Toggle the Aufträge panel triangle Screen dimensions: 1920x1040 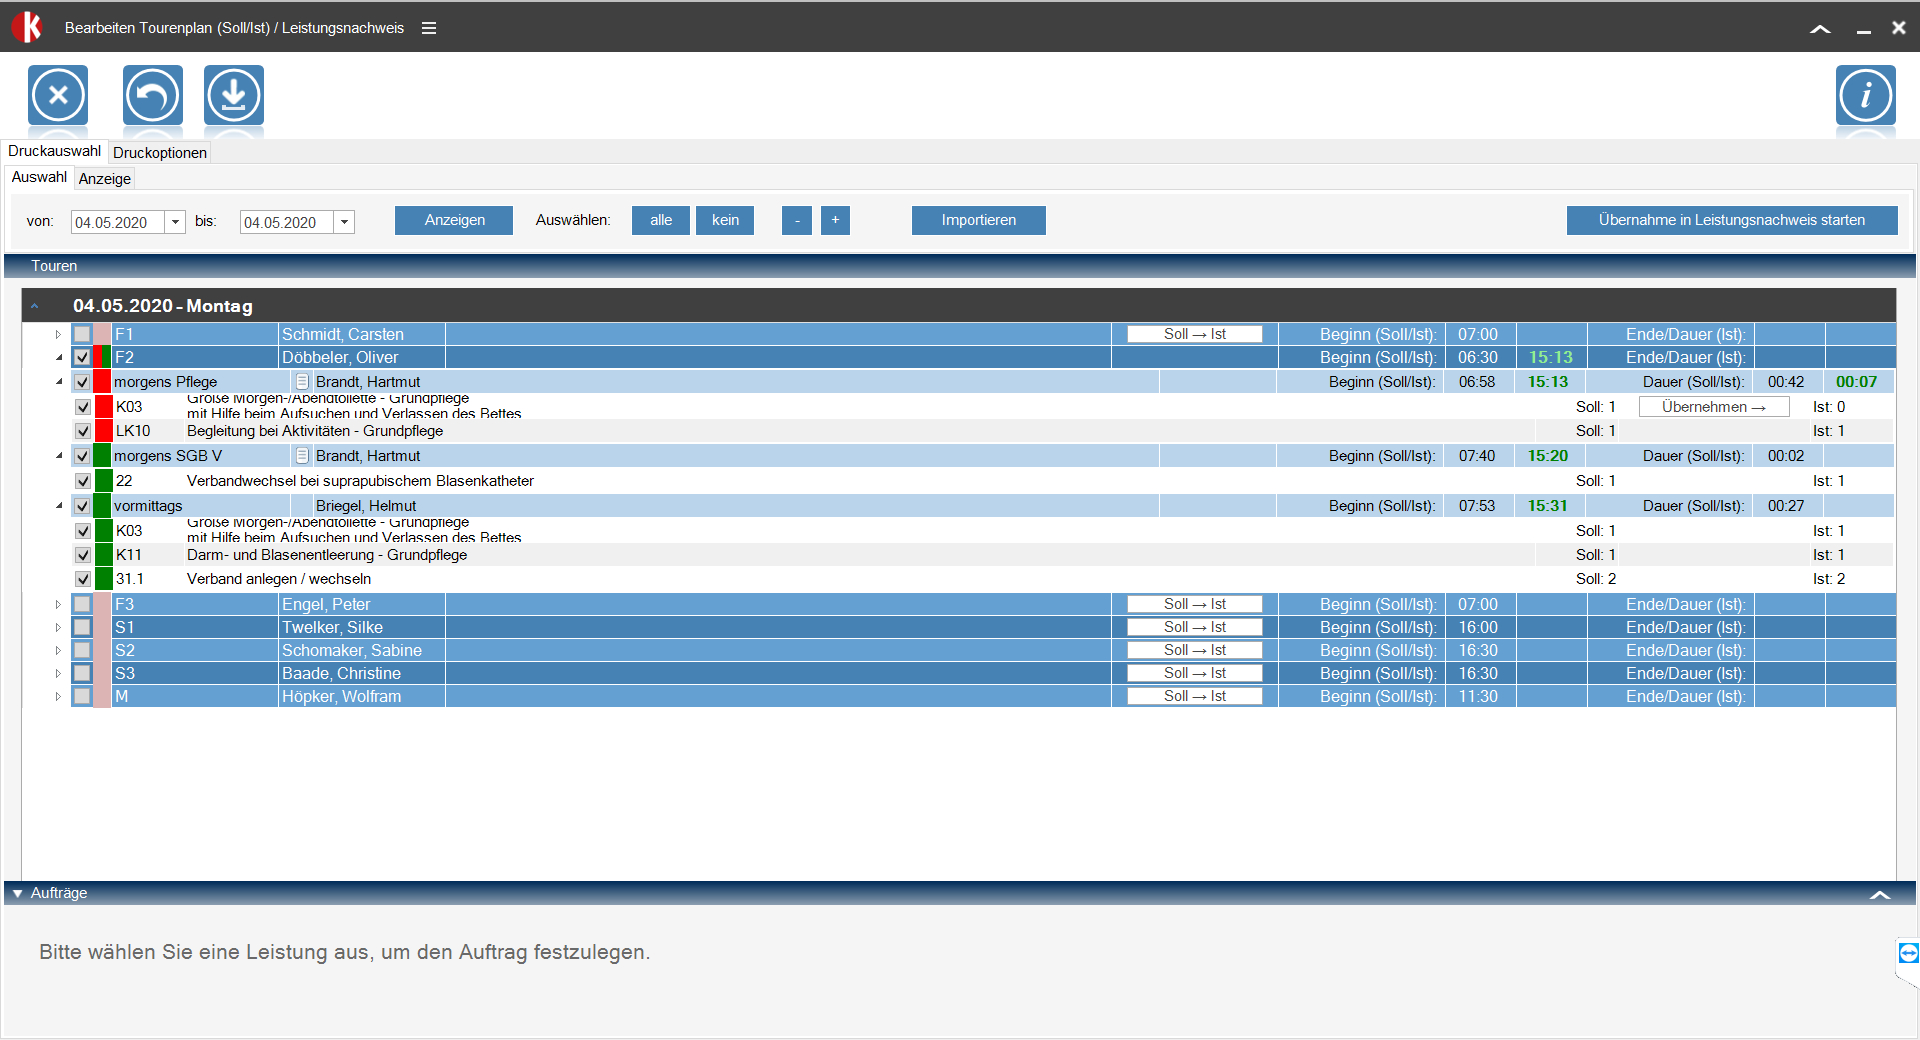pyautogui.click(x=17, y=893)
